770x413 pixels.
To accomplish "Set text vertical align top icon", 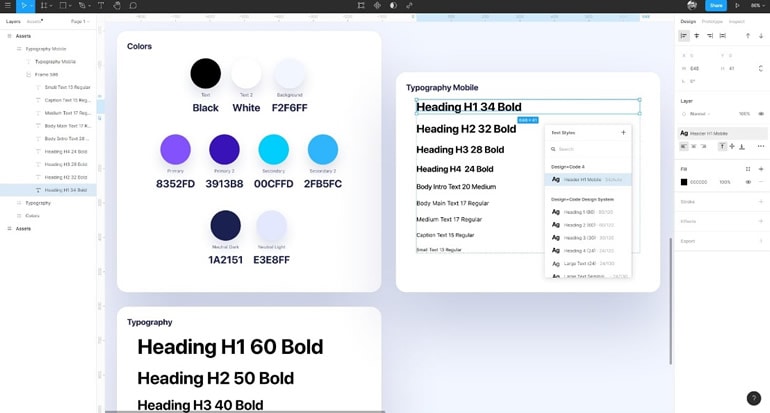I will click(x=722, y=146).
